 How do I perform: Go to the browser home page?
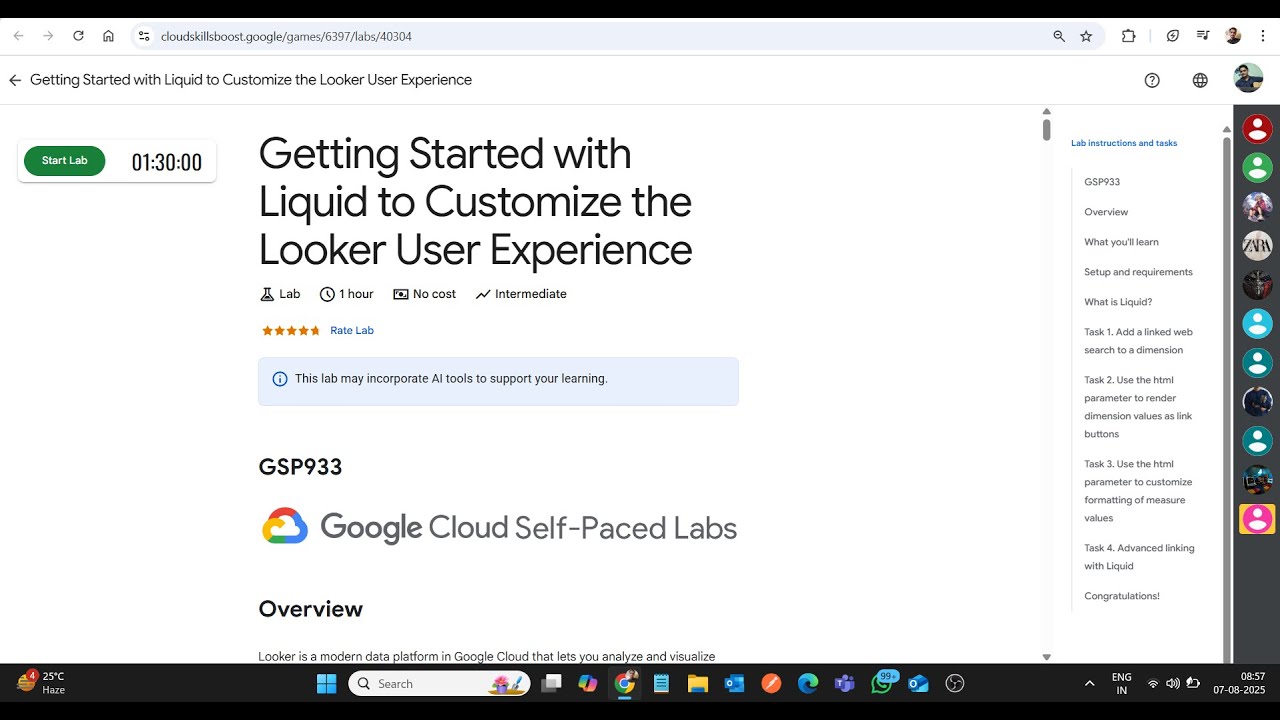[108, 36]
